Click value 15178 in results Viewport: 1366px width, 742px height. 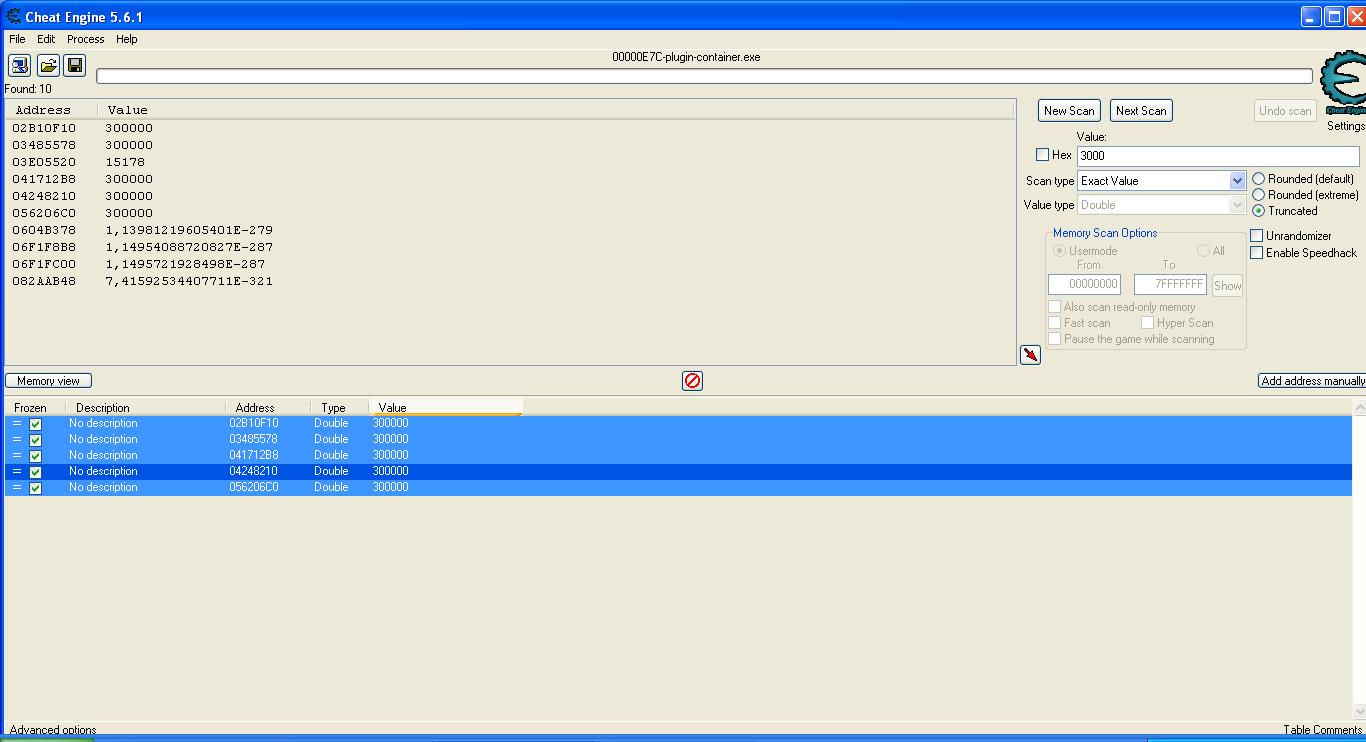click(x=125, y=162)
